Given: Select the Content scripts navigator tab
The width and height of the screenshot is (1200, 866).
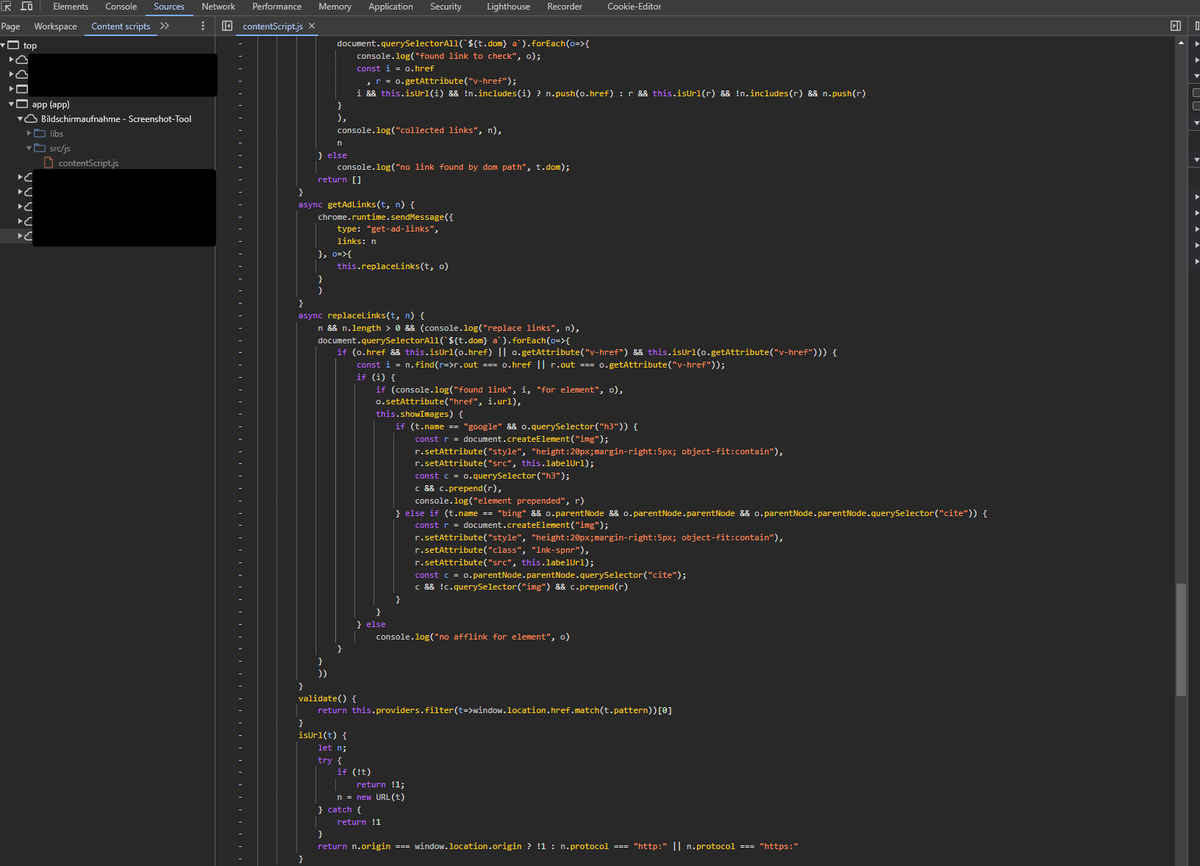Looking at the screenshot, I should (120, 26).
